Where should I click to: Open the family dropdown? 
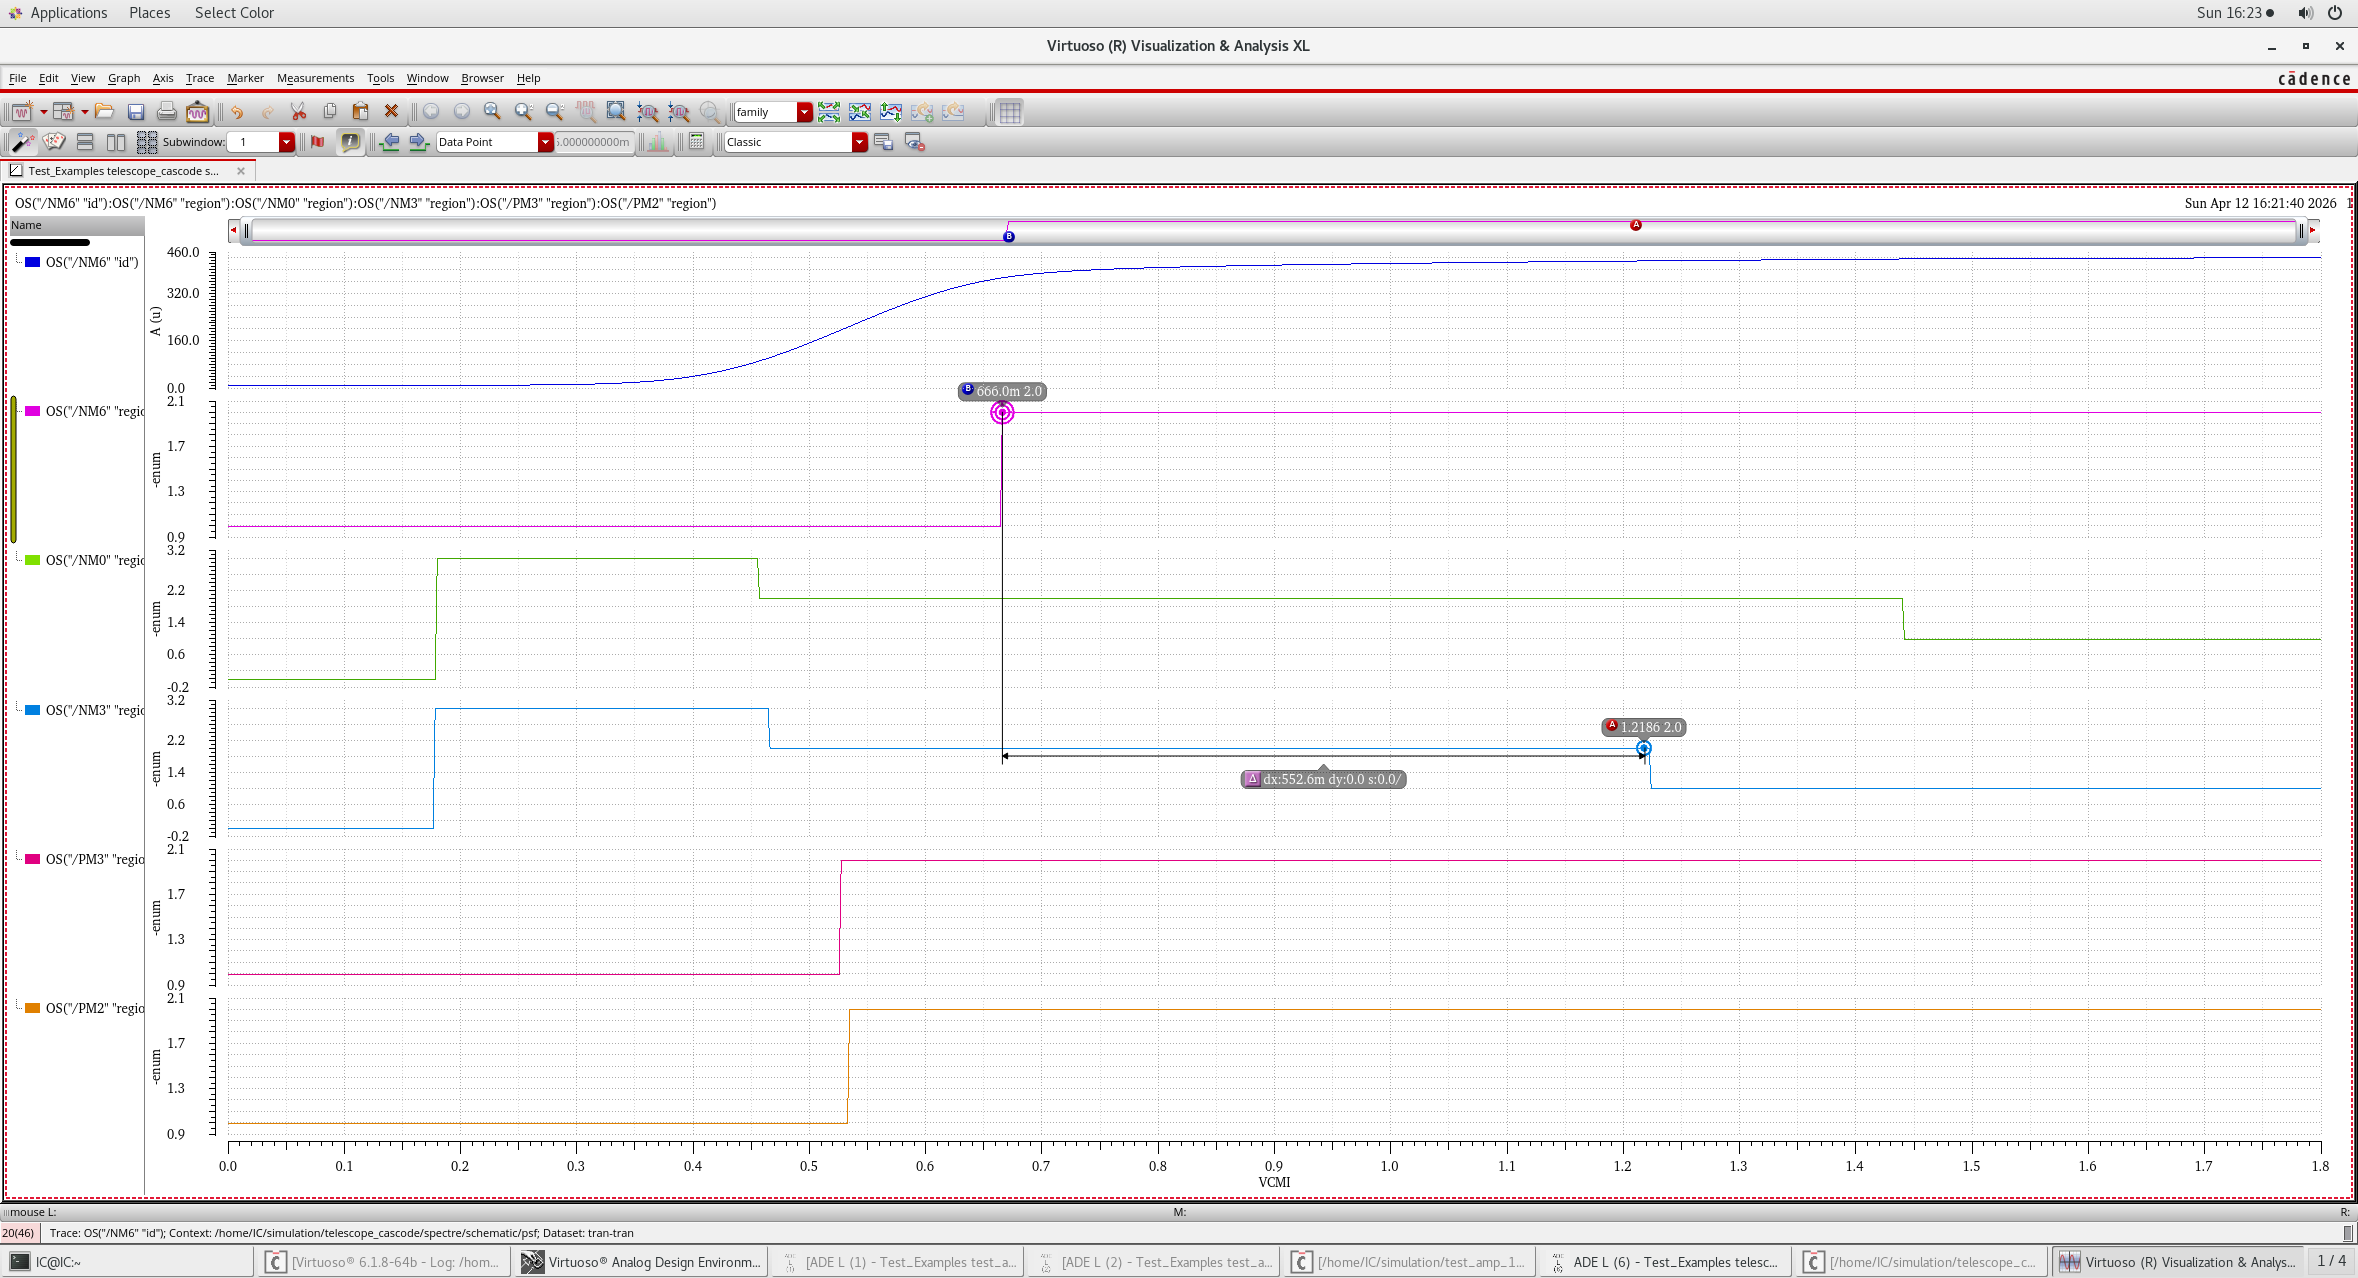(x=804, y=112)
